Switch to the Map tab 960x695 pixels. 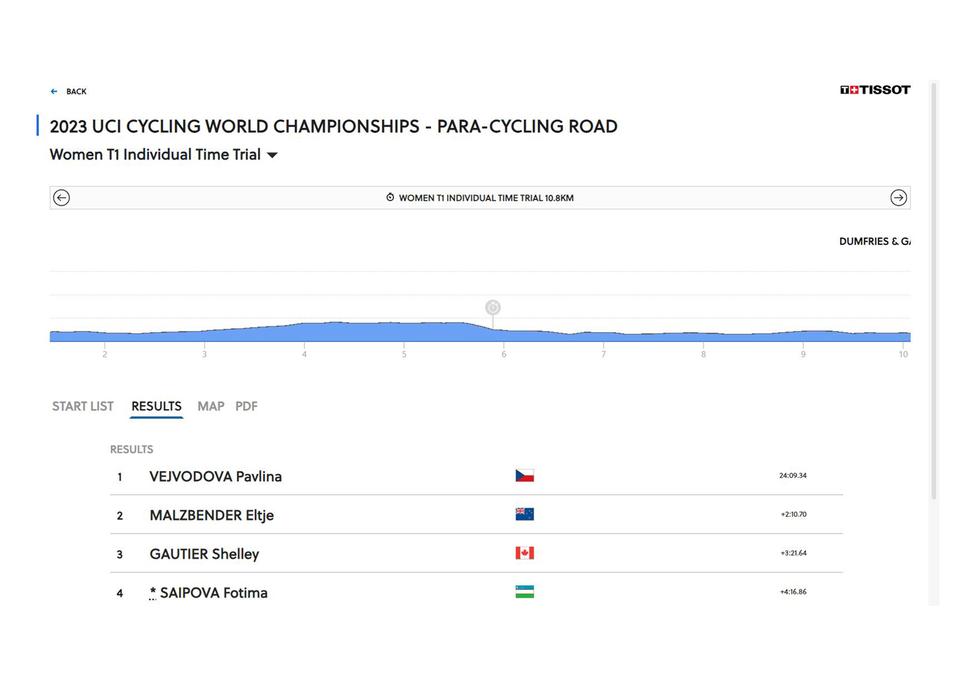(x=211, y=406)
